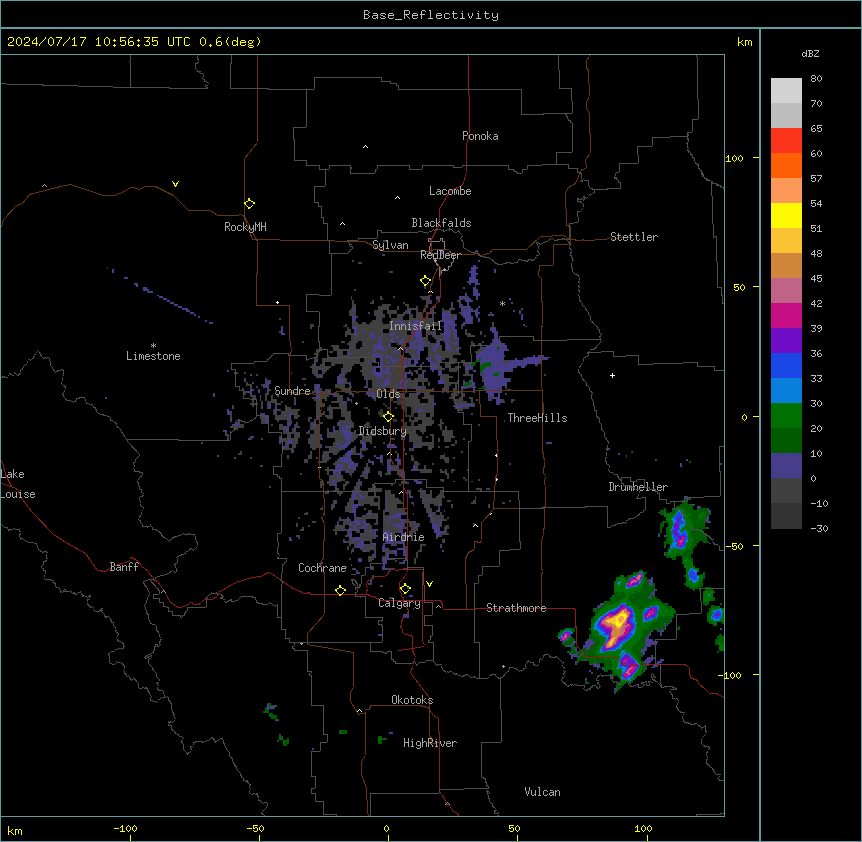Click the yellow diamond marker below RedDeer

tap(426, 281)
